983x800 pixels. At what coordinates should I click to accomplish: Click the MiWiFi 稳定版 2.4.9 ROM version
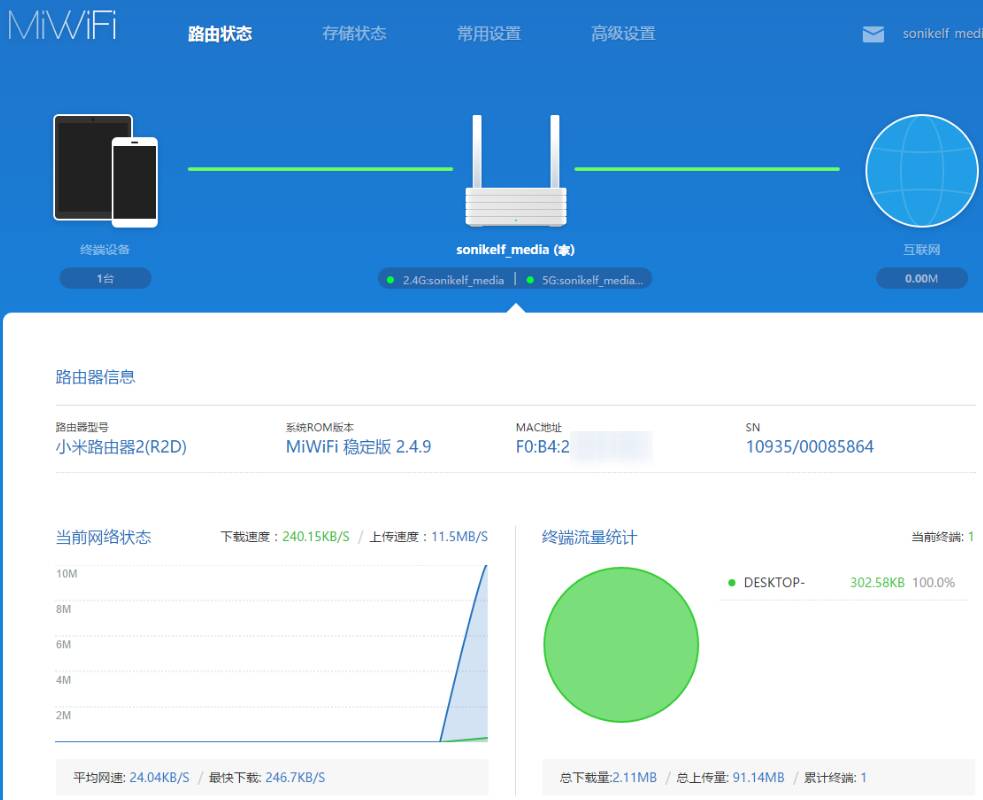358,447
